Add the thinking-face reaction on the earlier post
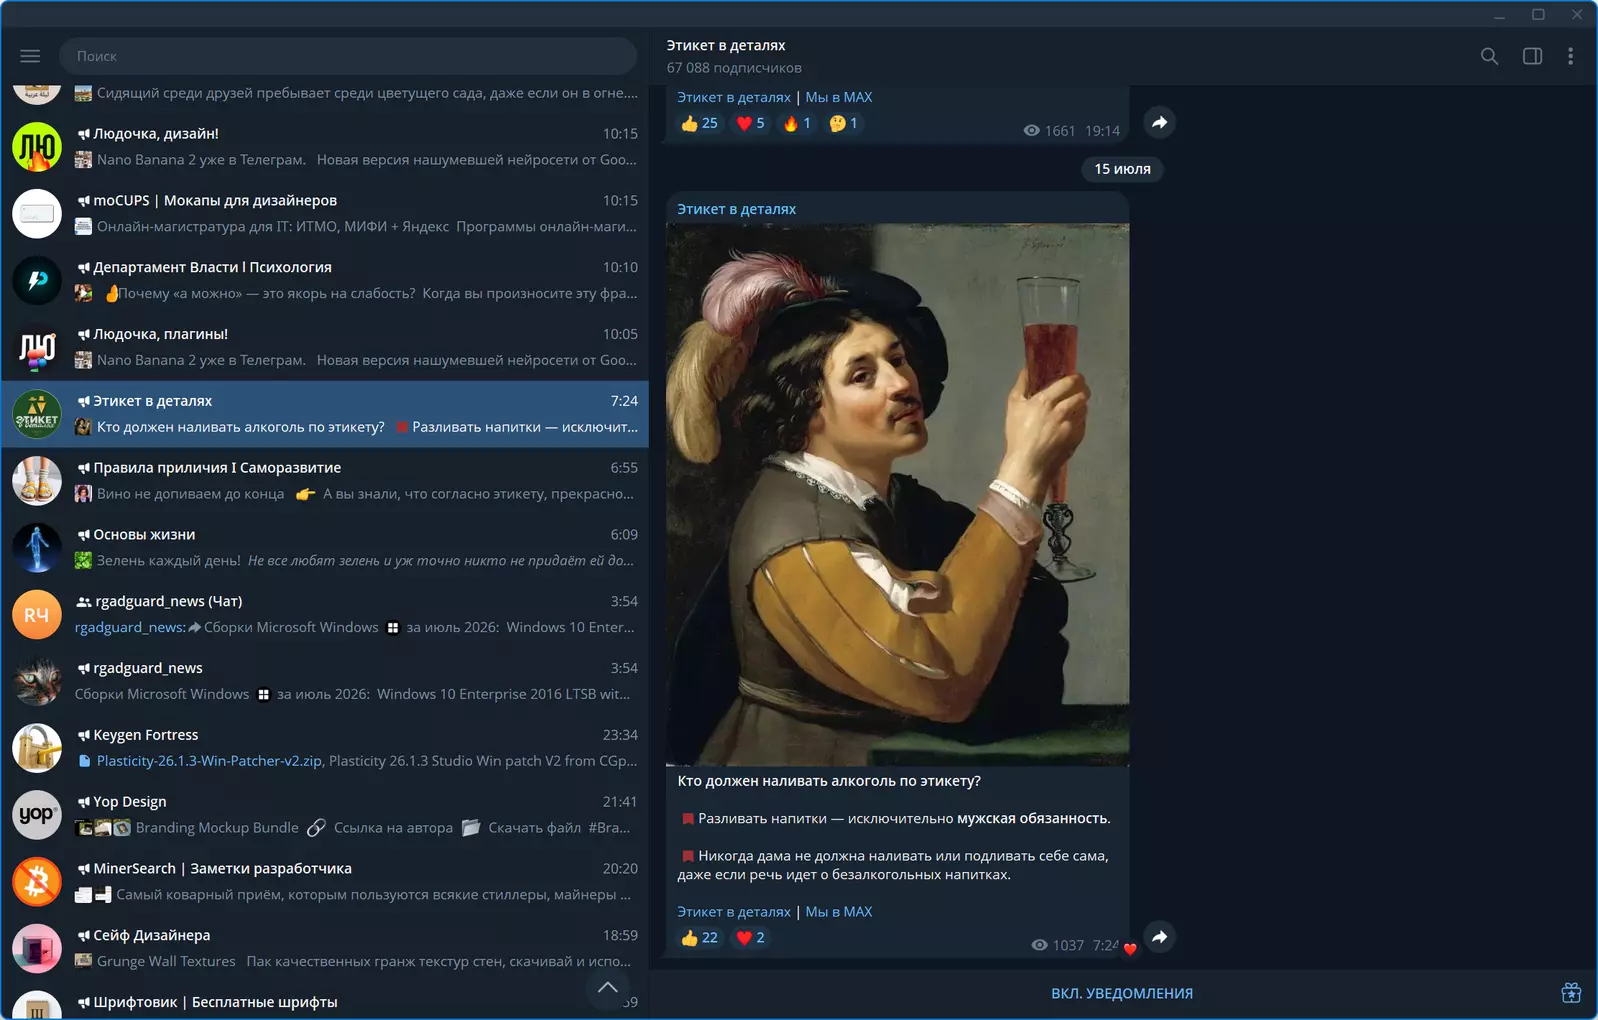Screen dimensions: 1598x1020 (844, 123)
